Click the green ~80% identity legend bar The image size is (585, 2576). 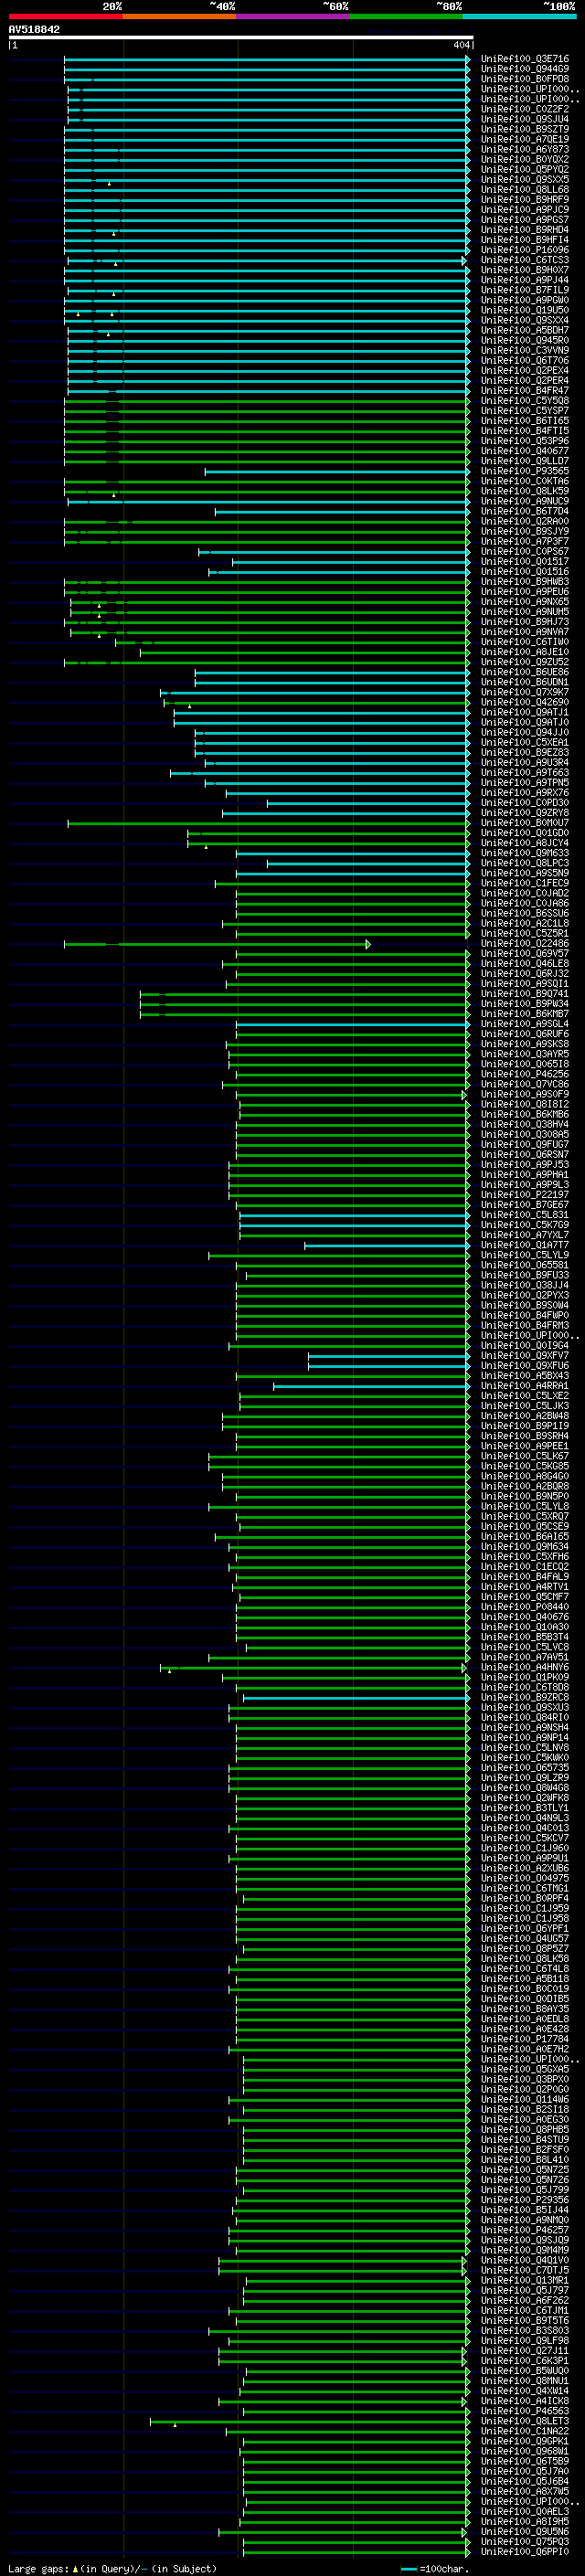(x=406, y=16)
